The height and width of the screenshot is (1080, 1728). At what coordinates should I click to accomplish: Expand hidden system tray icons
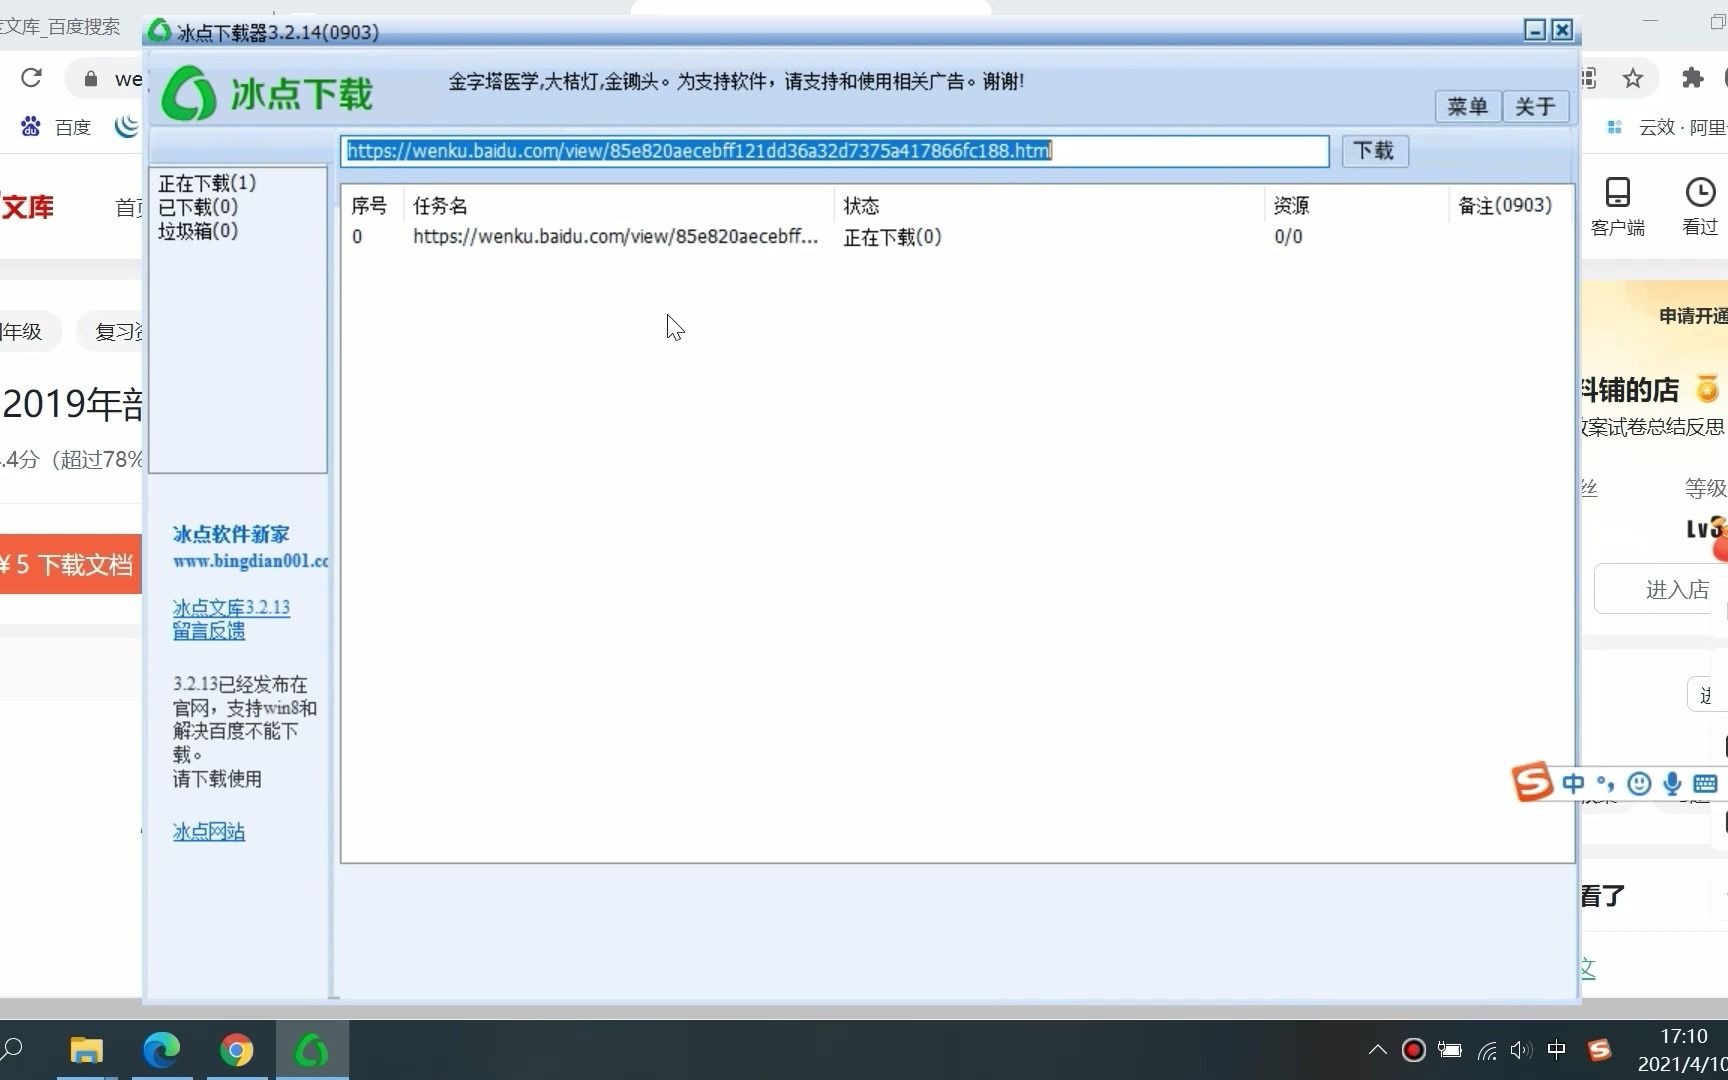pos(1378,1050)
